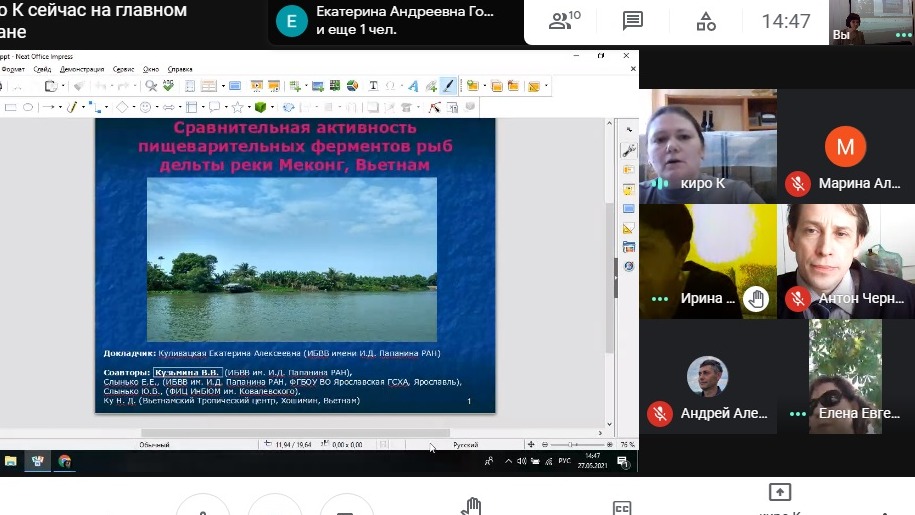915x515 pixels.
Task: Open basic shapes dropdown beside diamond
Action: 134,107
